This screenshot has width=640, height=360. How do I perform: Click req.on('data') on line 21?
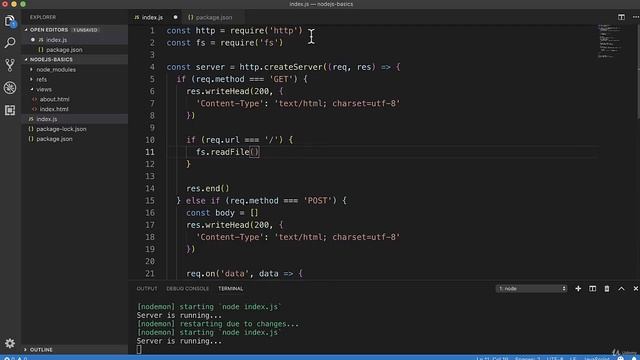[x=244, y=273]
